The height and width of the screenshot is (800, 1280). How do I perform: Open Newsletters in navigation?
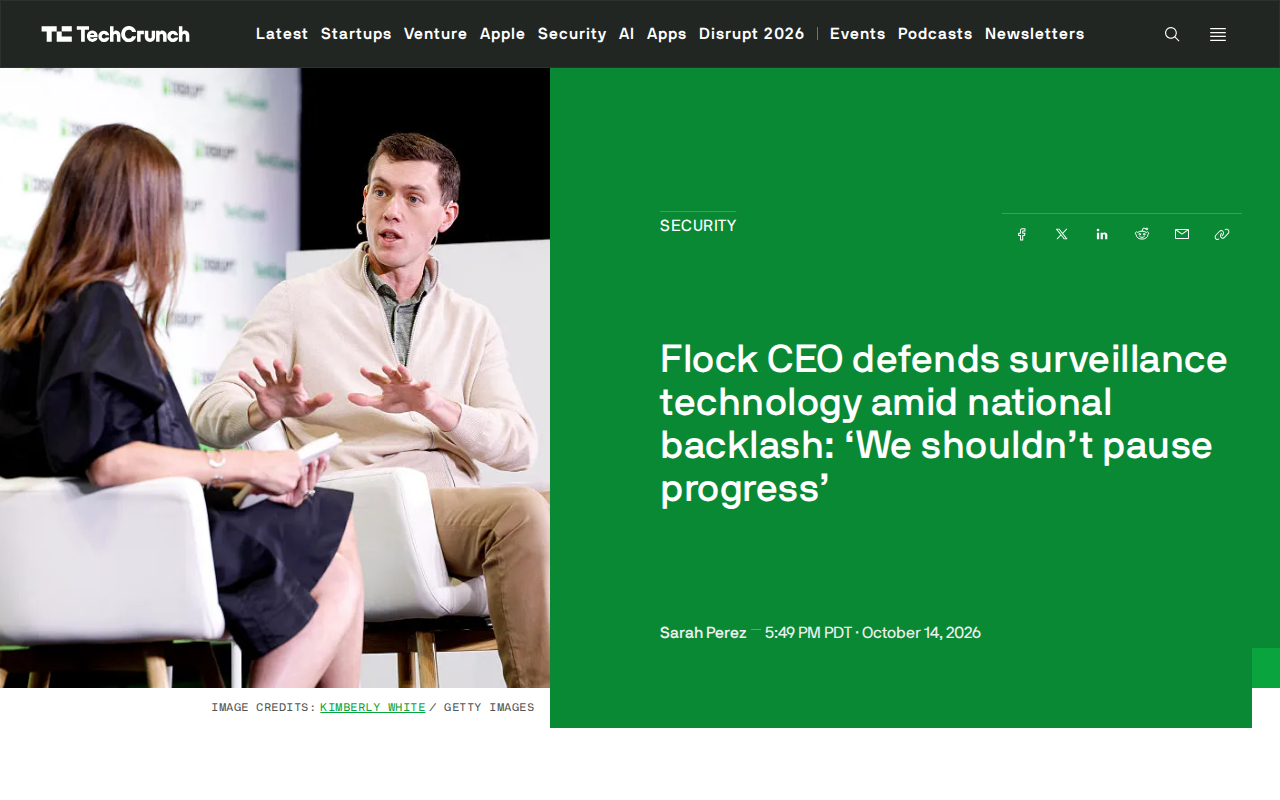(1035, 34)
